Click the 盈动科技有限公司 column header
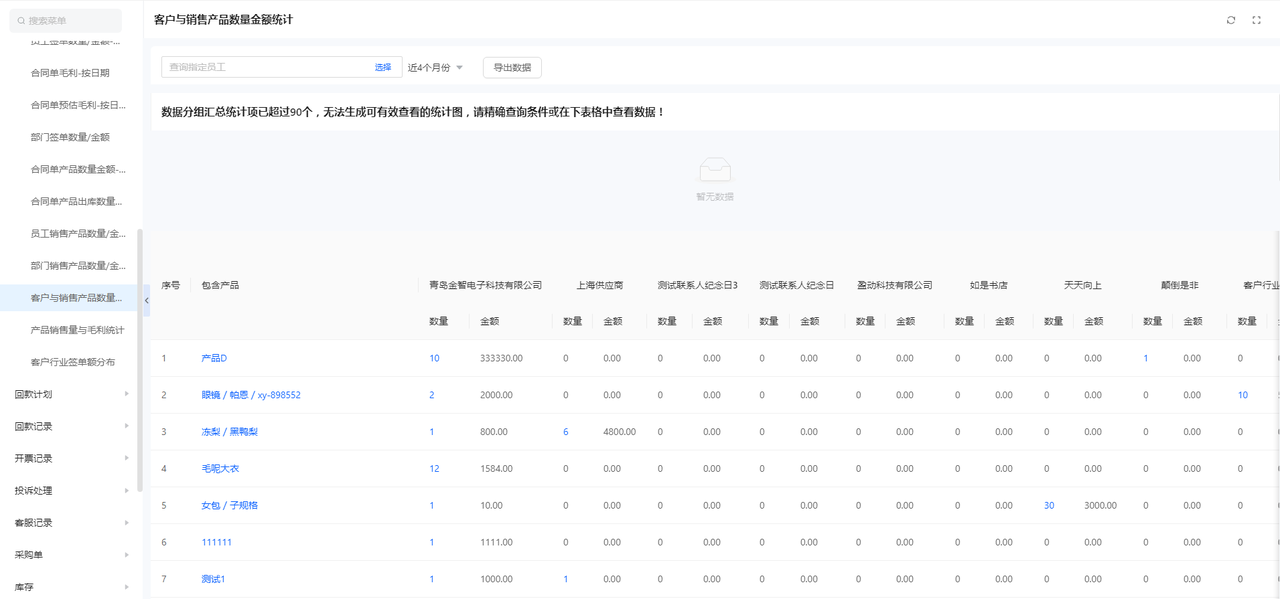The width and height of the screenshot is (1280, 599). (895, 285)
